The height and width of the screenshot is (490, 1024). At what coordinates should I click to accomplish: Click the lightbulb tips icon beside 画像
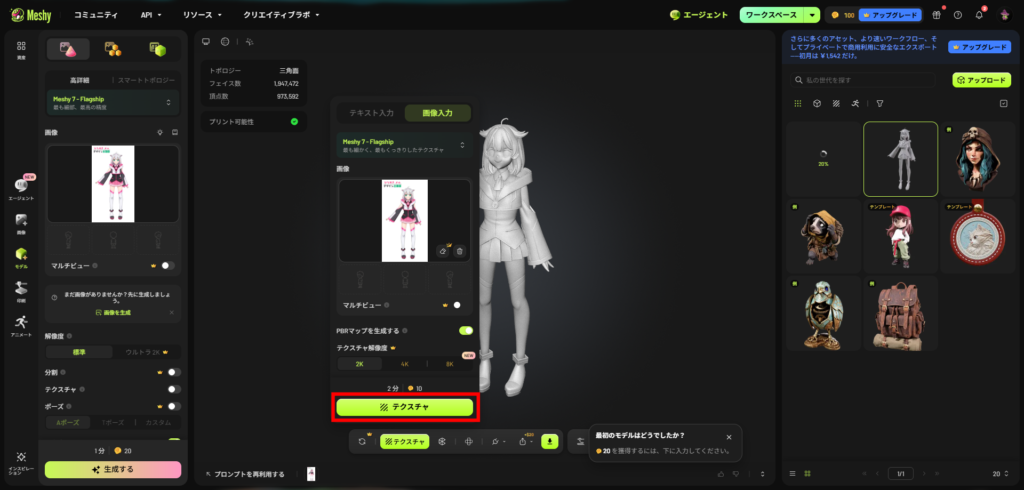pyautogui.click(x=160, y=132)
